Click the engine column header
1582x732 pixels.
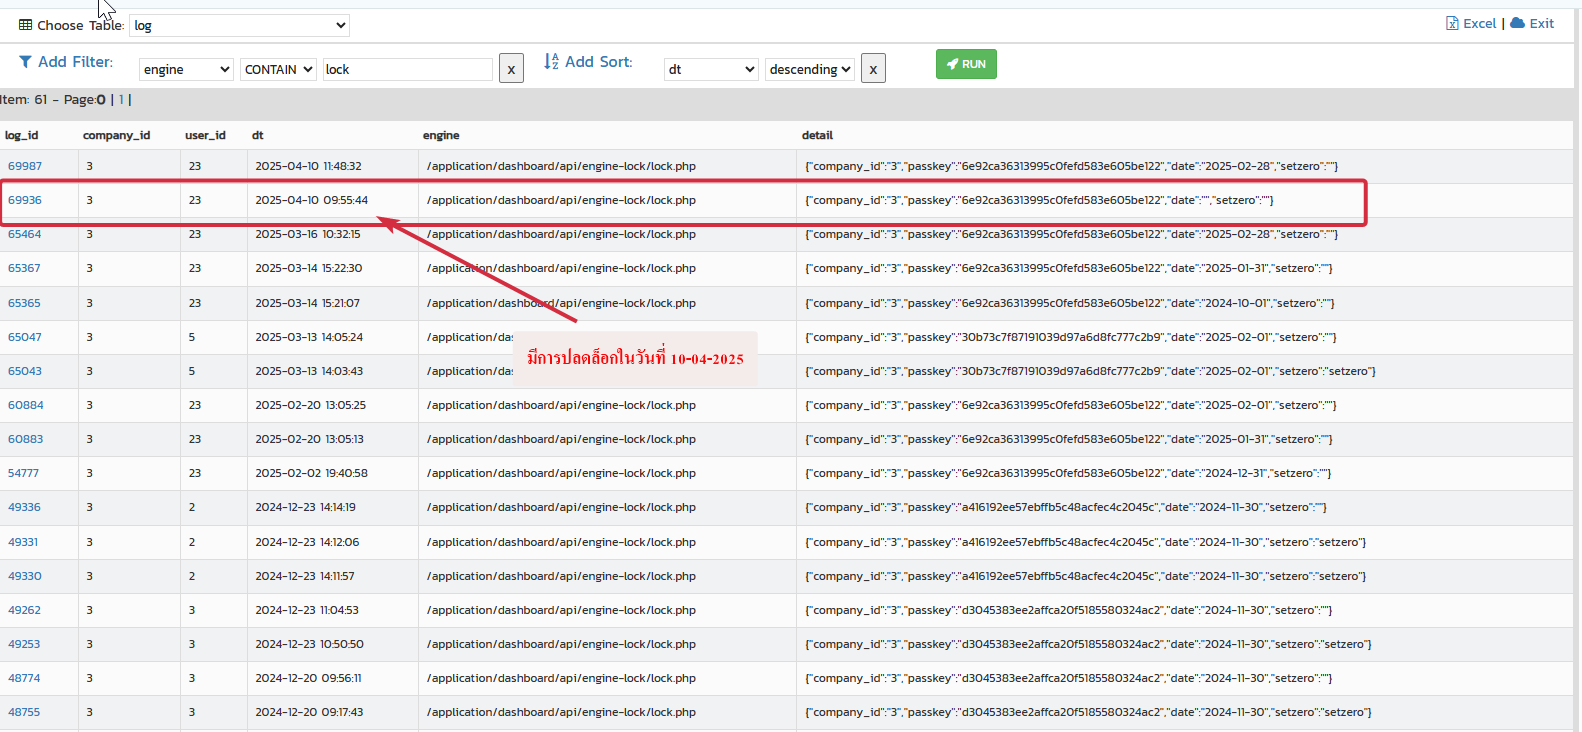(441, 135)
